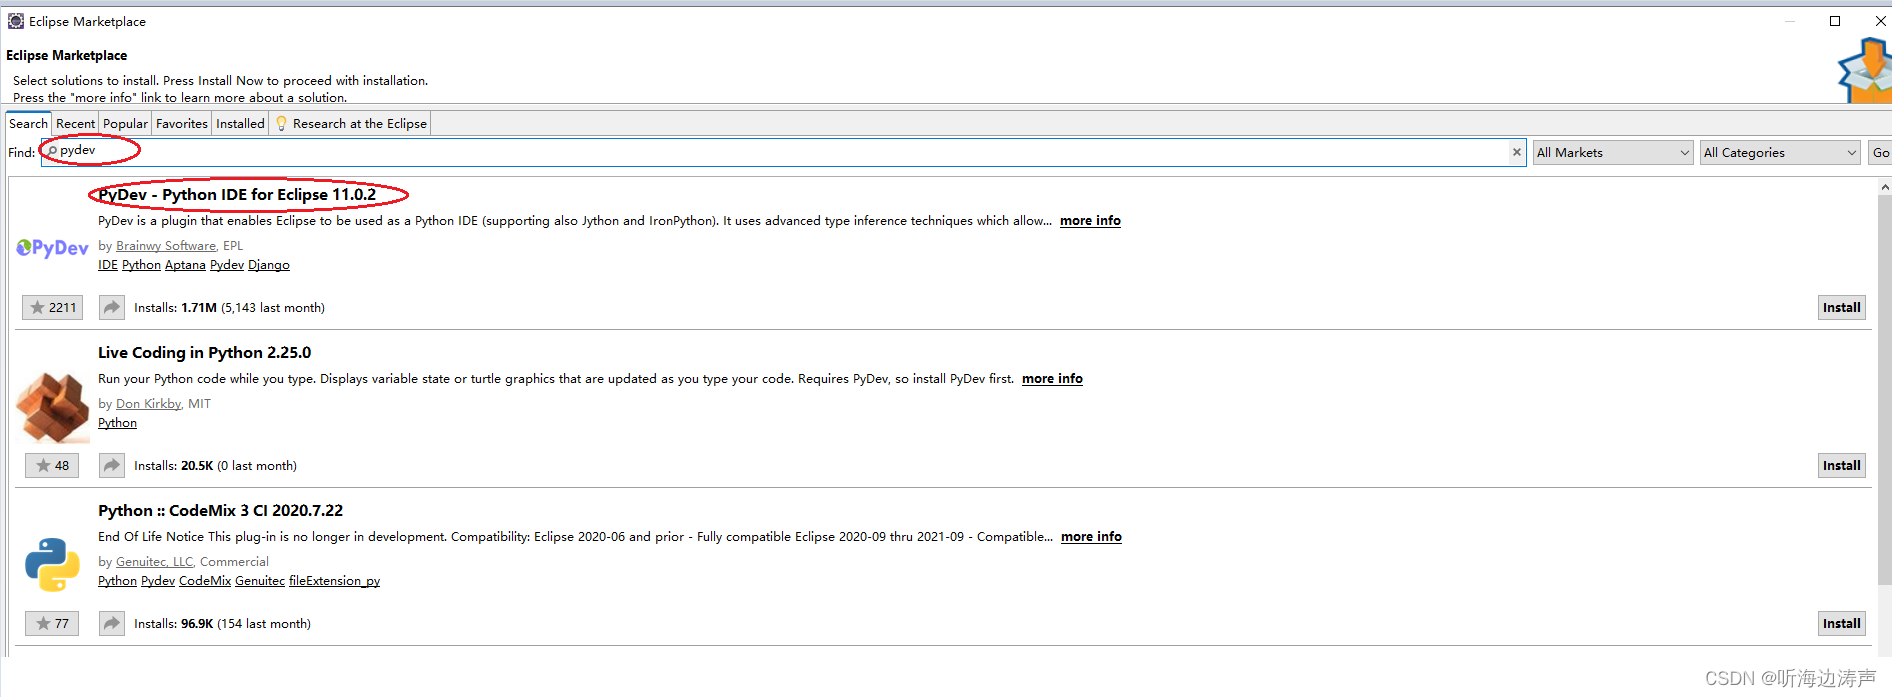The height and width of the screenshot is (697, 1892).
Task: Open Brainwy Software author link
Action: (x=166, y=246)
